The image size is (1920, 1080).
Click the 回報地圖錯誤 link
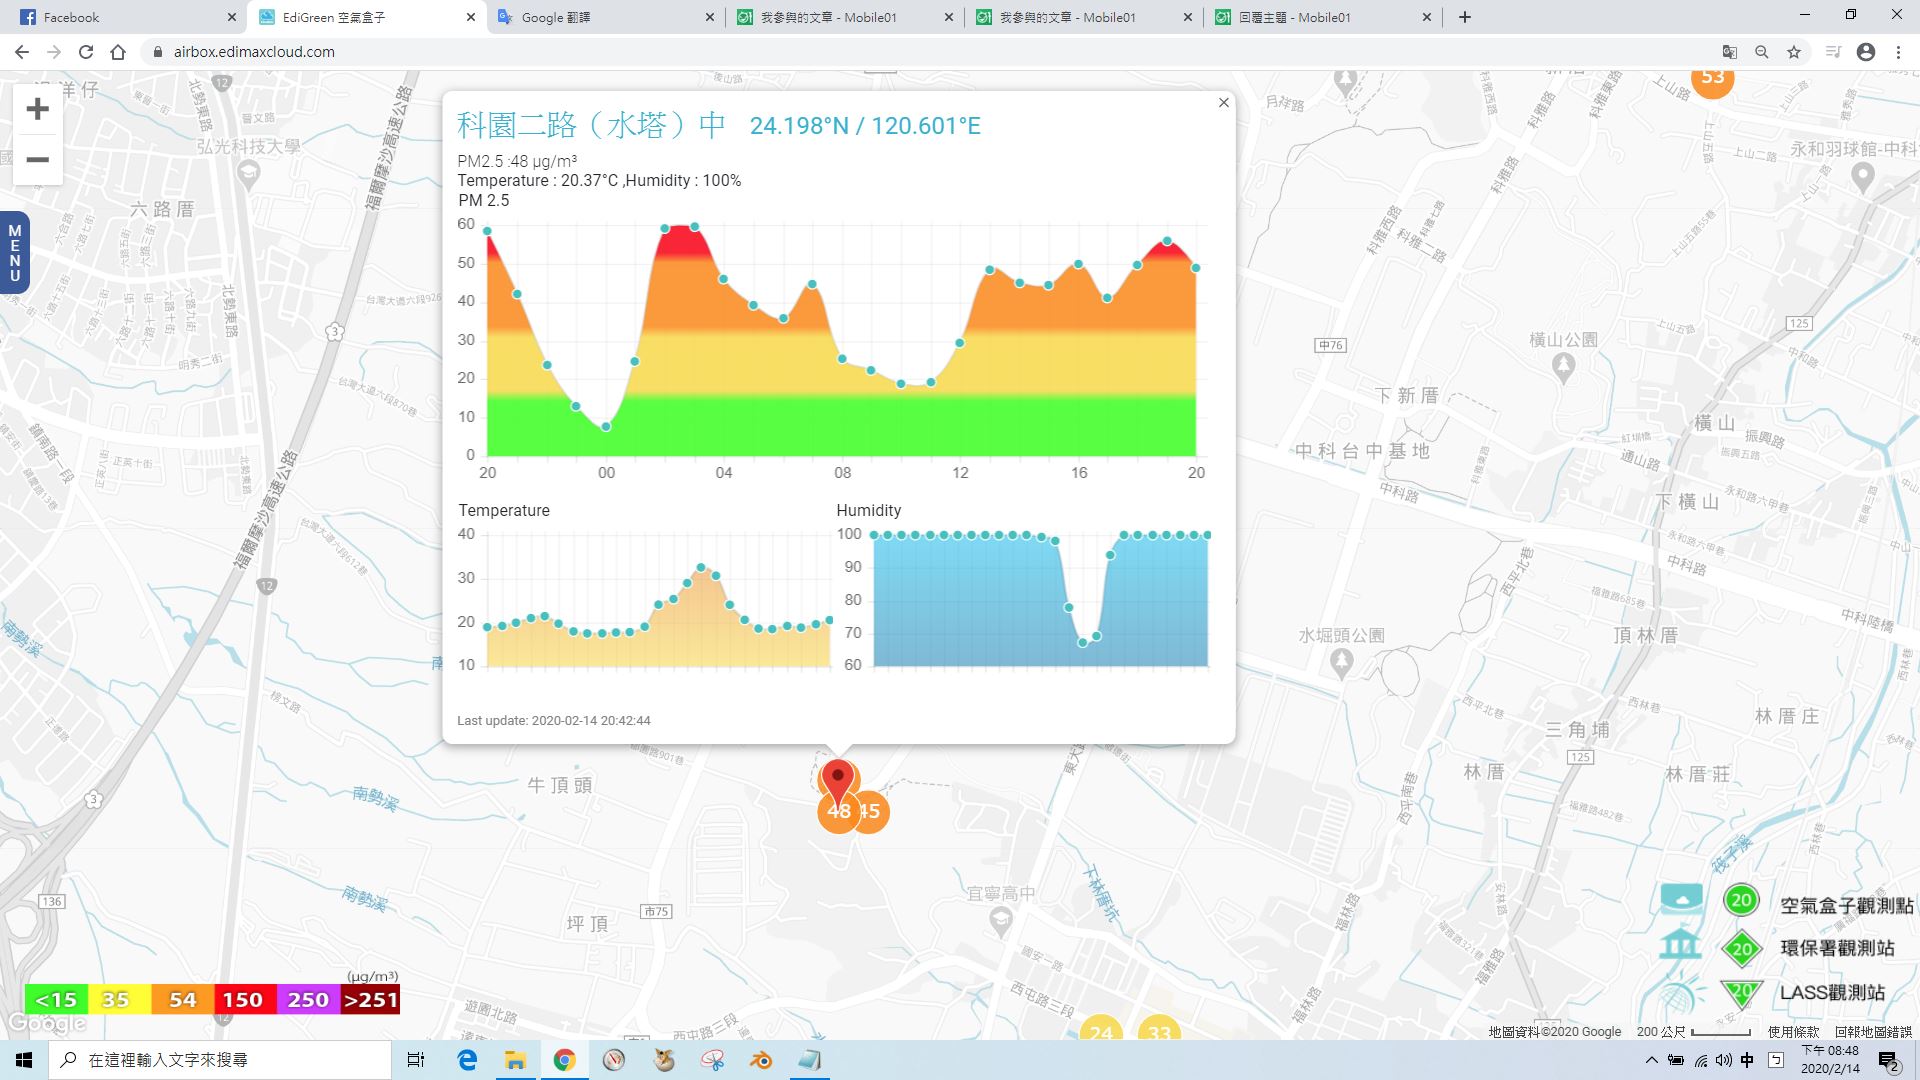pyautogui.click(x=1872, y=1031)
